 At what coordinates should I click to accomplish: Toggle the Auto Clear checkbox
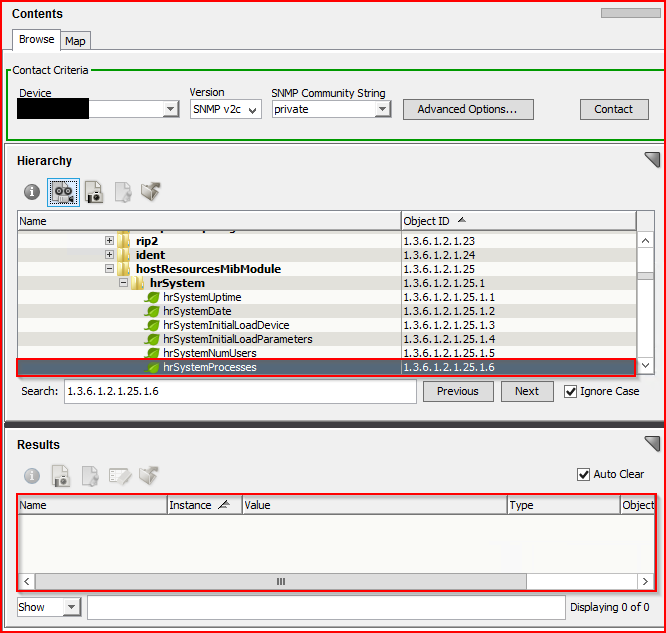pyautogui.click(x=584, y=474)
